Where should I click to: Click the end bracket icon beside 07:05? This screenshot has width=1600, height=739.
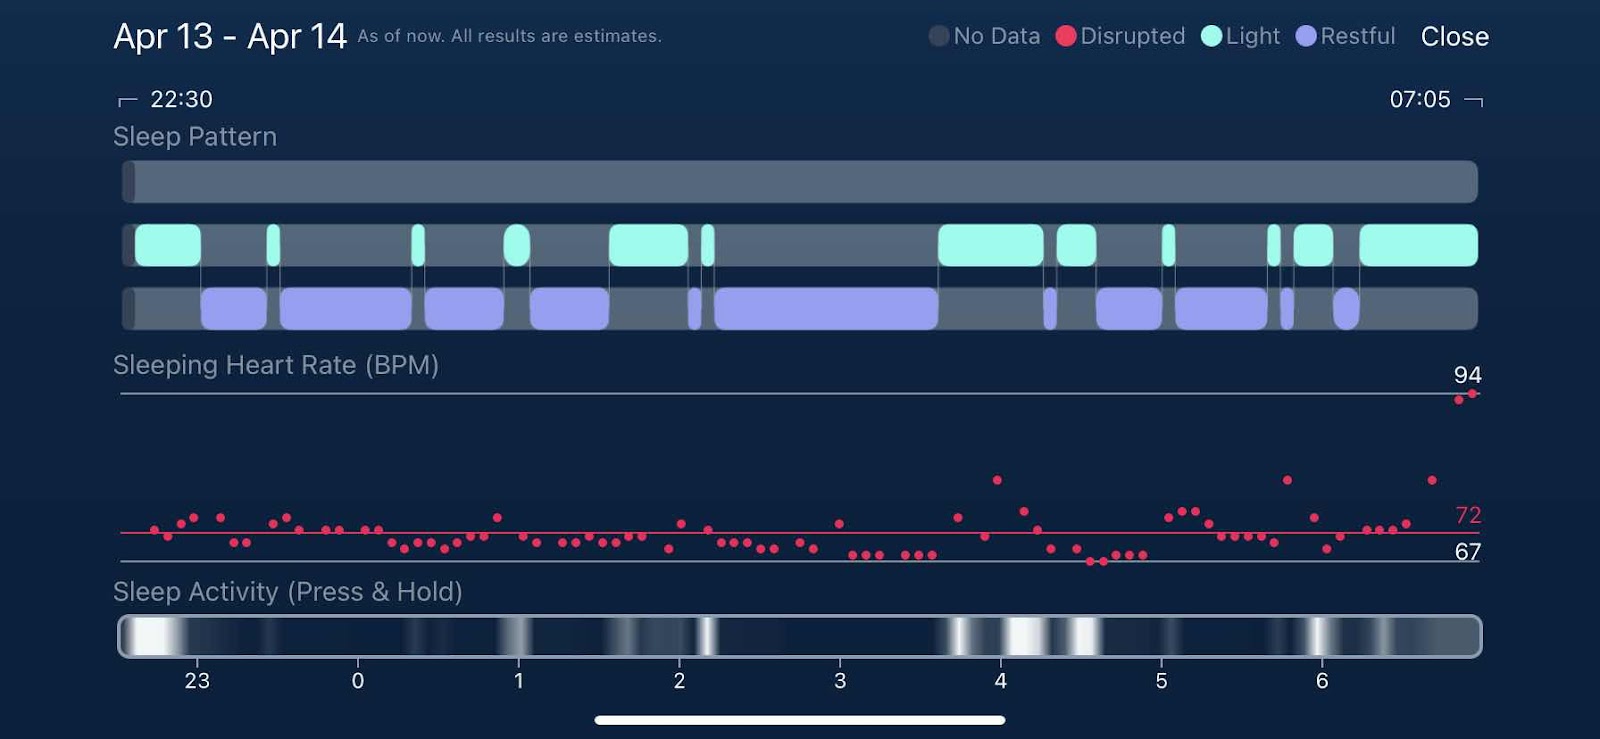click(x=1473, y=100)
